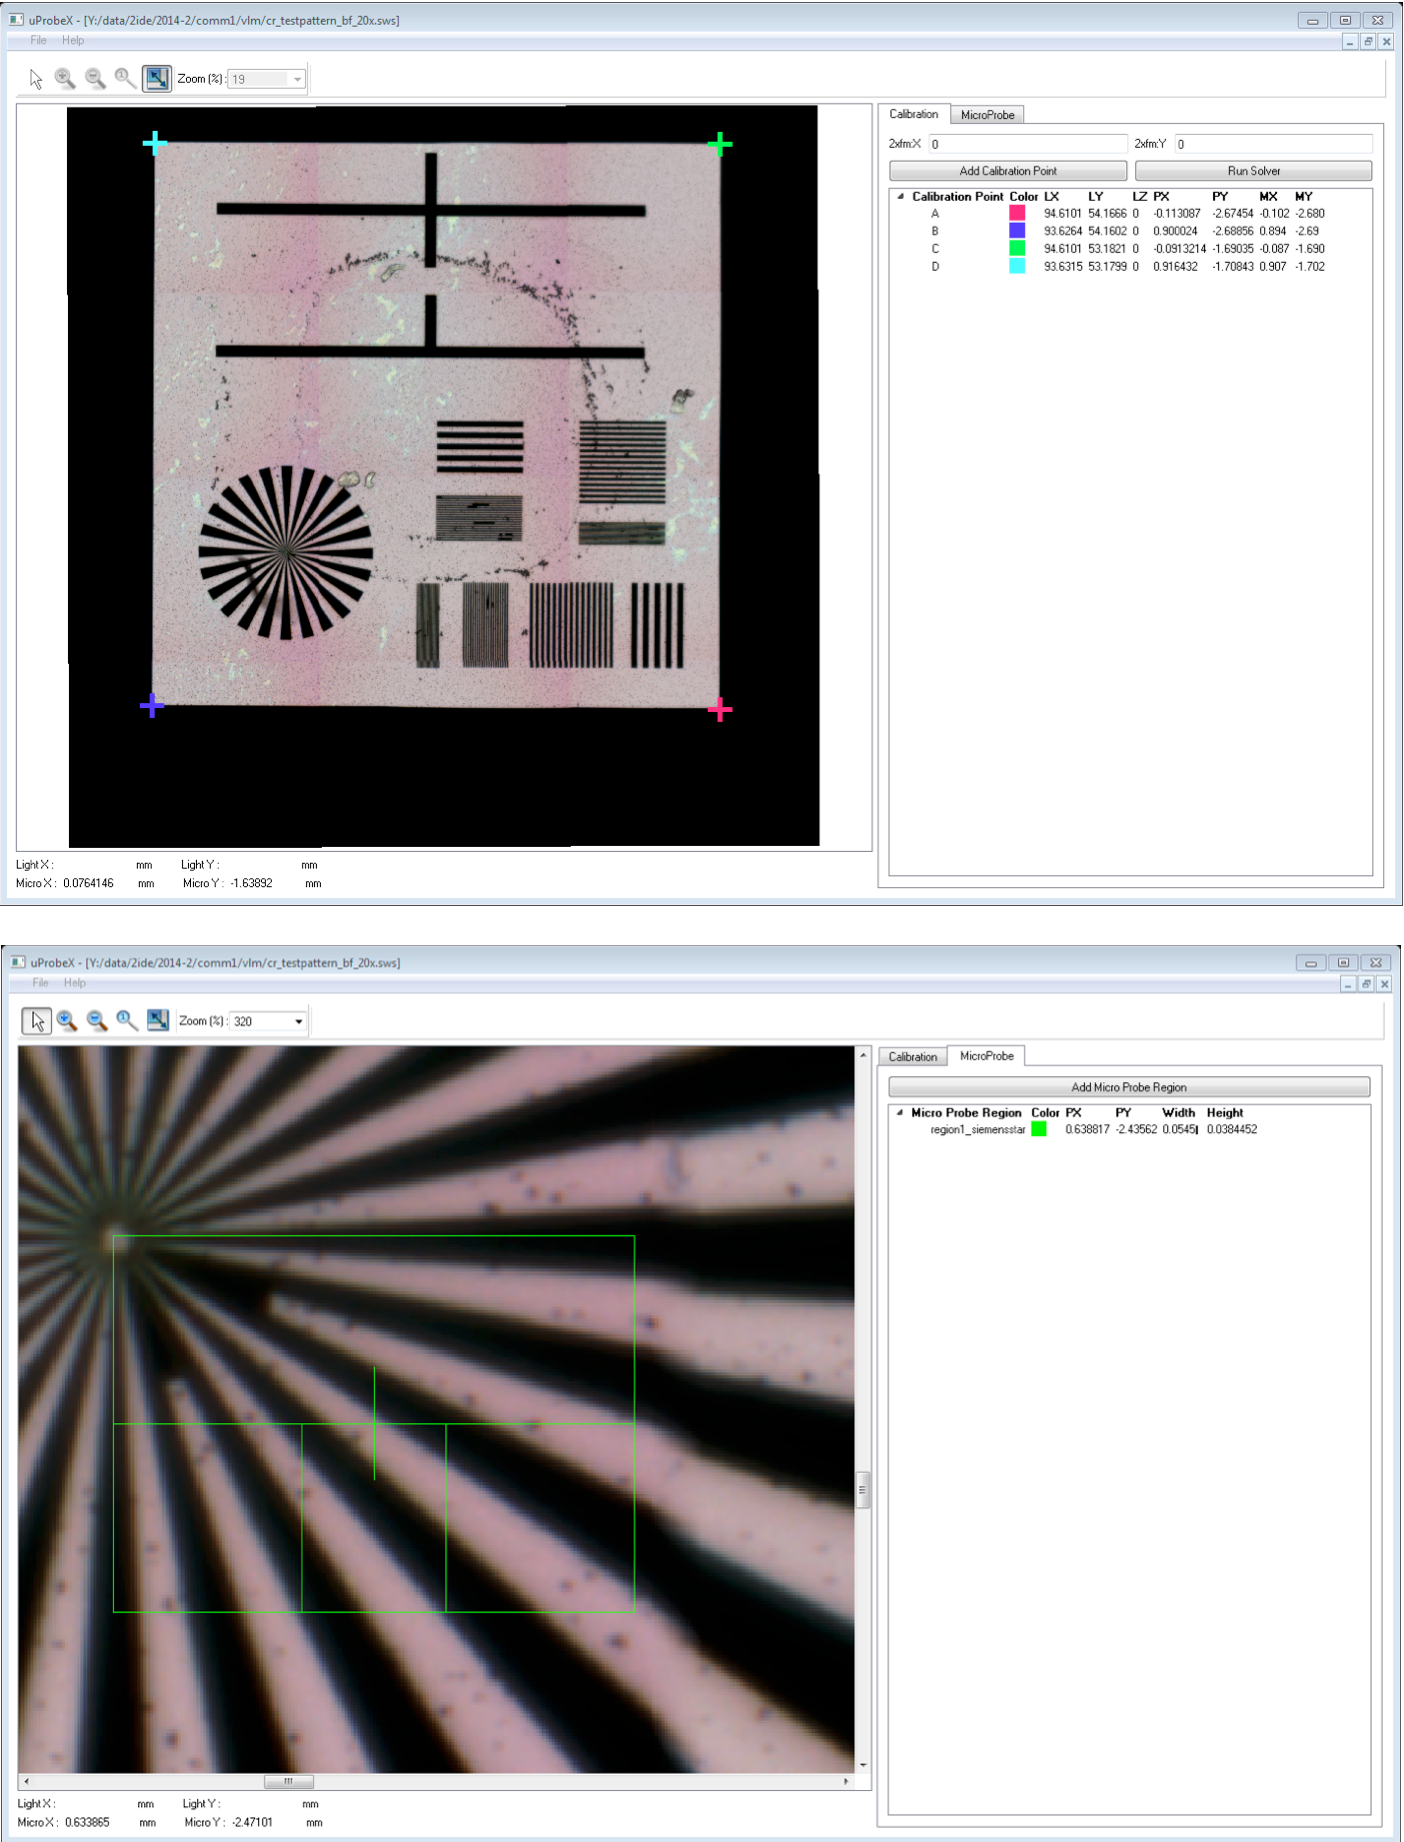1404x1842 pixels.
Task: Click the scroll-left arrow below the zoomed image
Action: click(26, 1781)
